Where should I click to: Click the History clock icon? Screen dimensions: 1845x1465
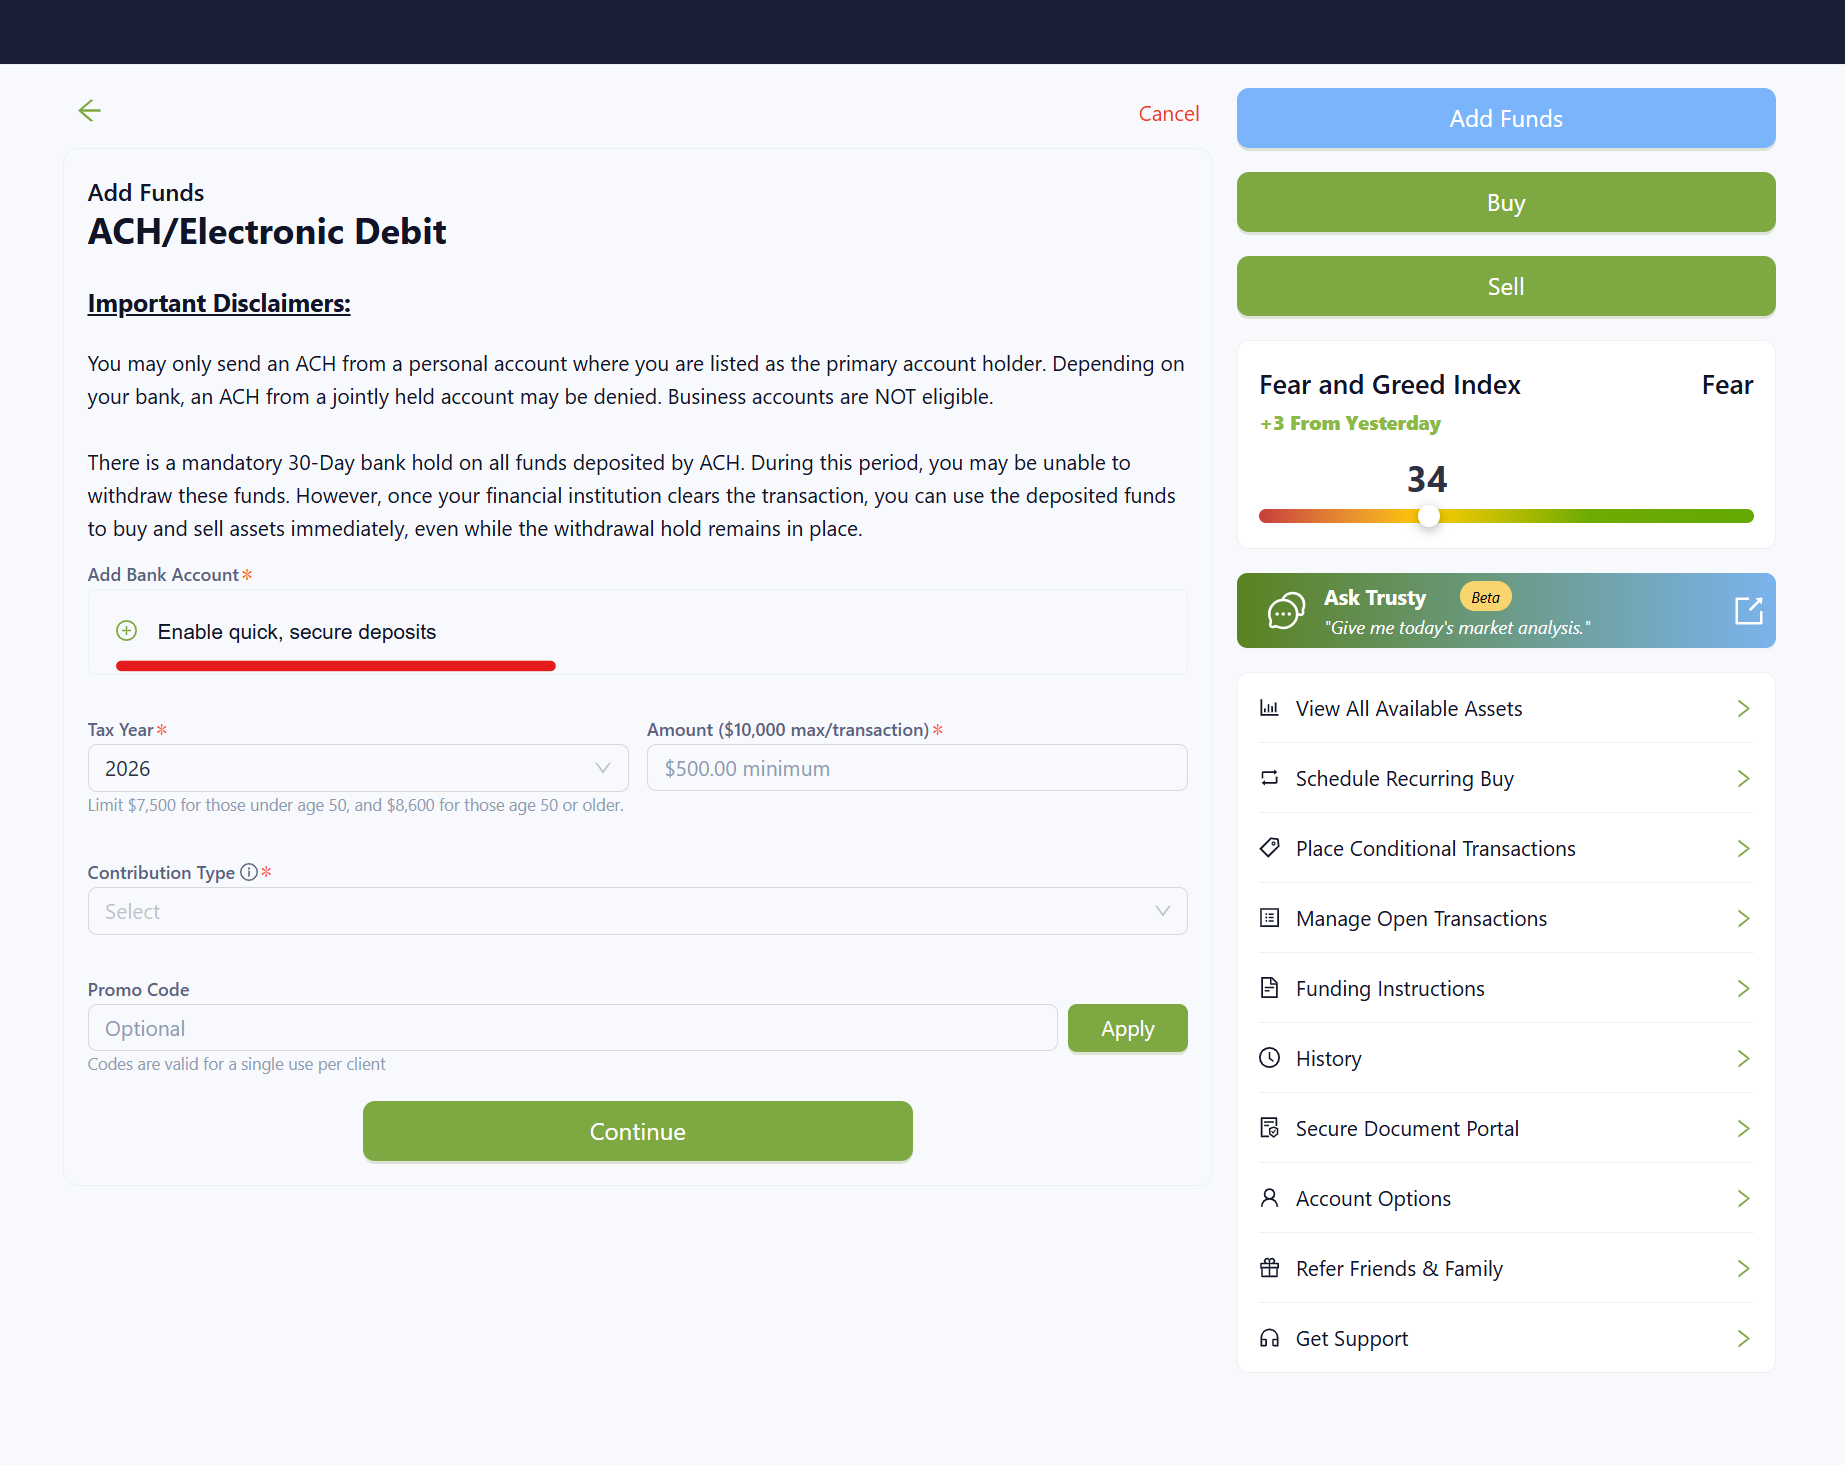1270,1058
